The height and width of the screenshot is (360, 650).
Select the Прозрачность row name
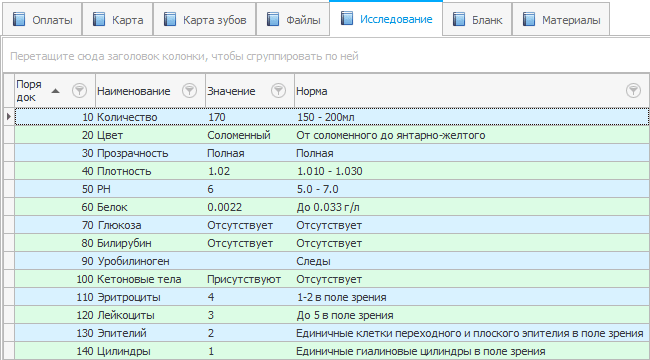pyautogui.click(x=132, y=153)
